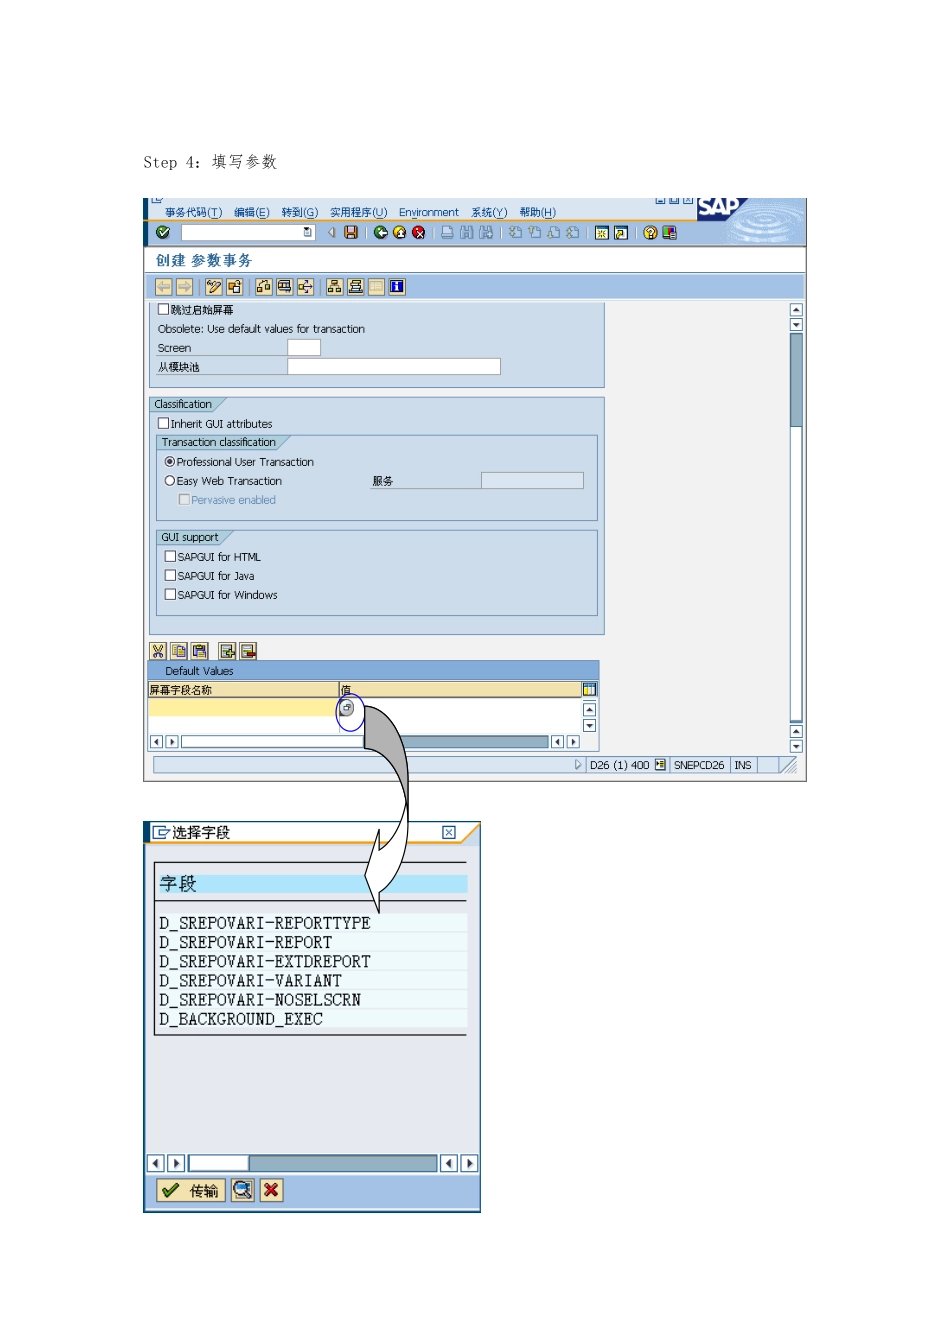Check the SAPGUI for HTML option
The width and height of the screenshot is (950, 1344).
click(170, 556)
